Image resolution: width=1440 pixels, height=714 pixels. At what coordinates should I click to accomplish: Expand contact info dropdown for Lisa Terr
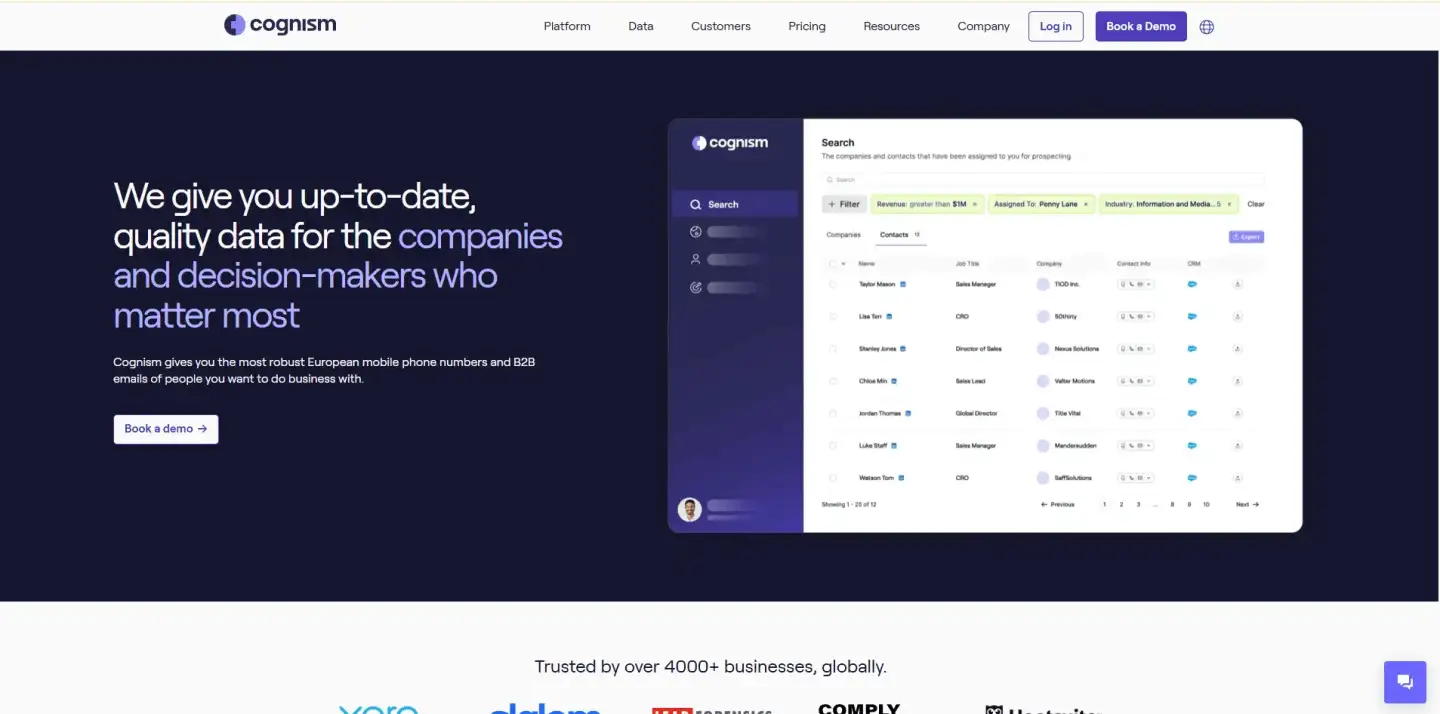pos(1149,316)
